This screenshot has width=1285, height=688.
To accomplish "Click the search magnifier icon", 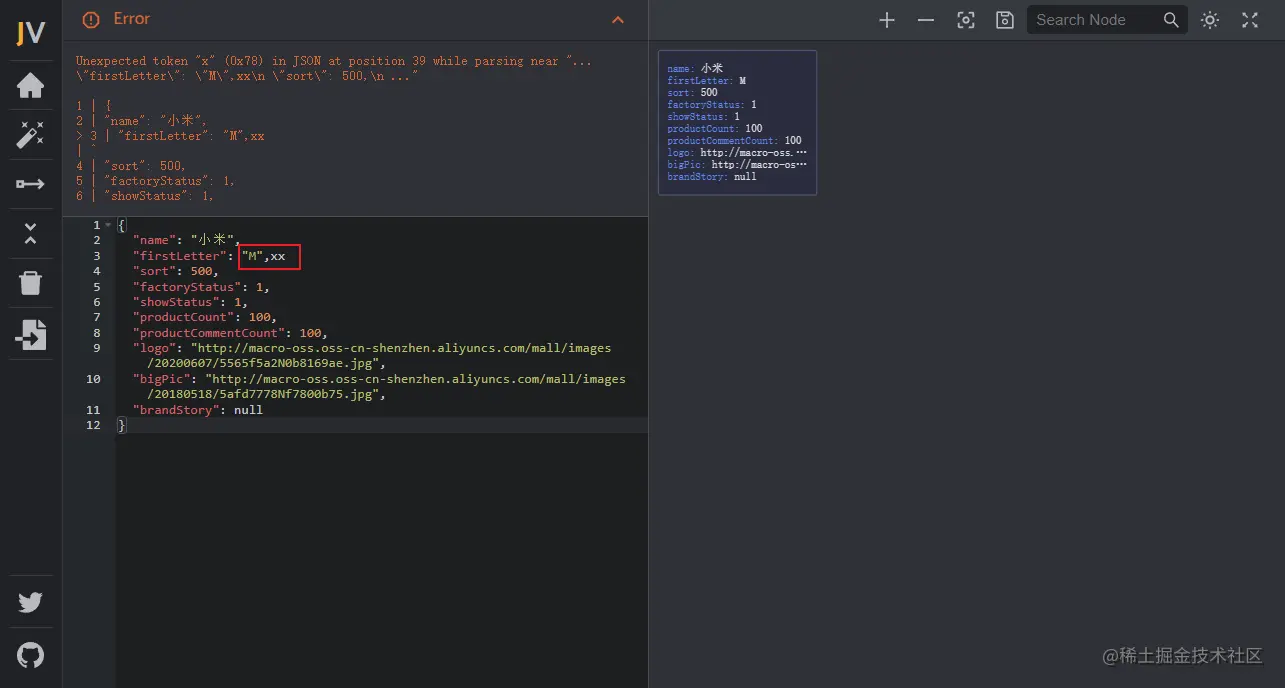I will click(1171, 20).
